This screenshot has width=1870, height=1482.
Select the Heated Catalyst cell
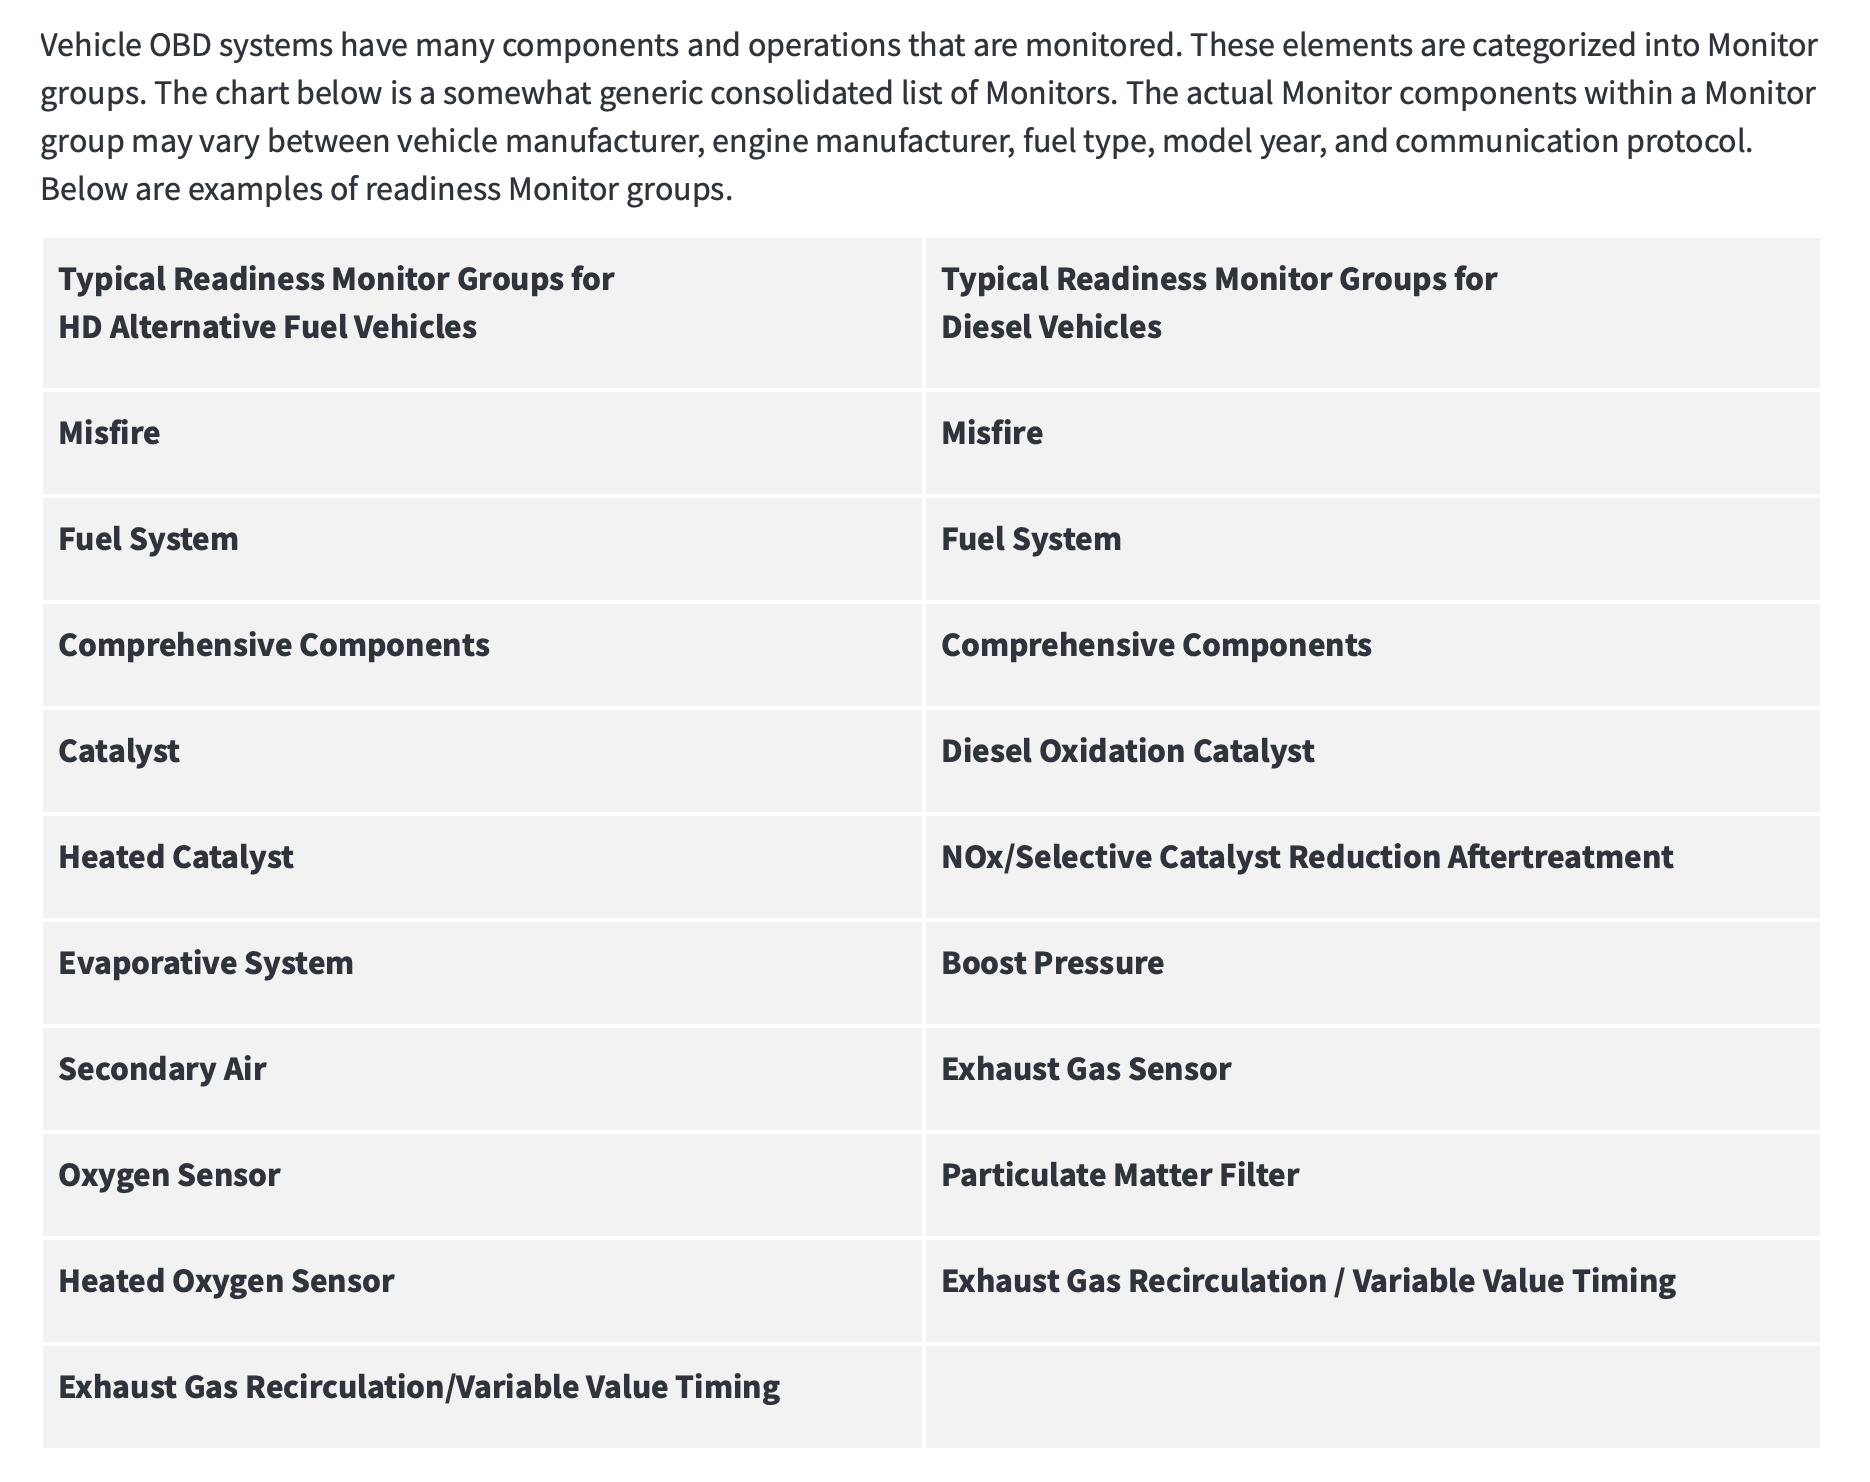point(176,857)
